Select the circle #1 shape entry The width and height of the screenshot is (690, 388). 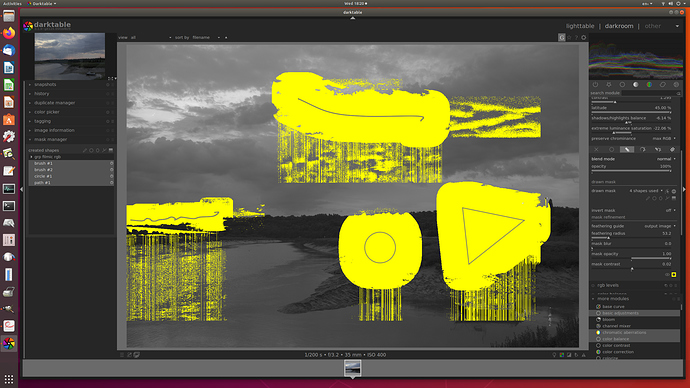[70, 176]
